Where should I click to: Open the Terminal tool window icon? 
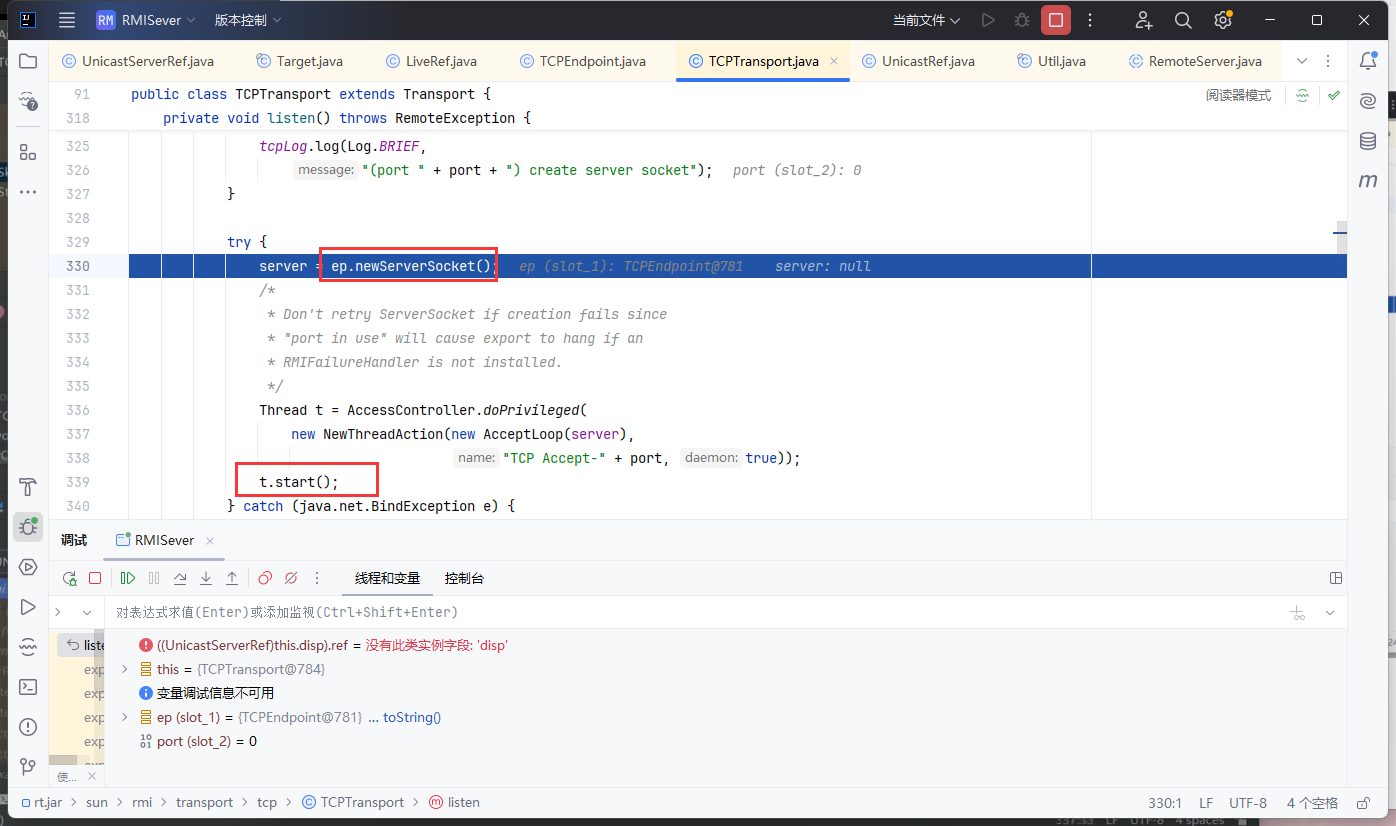coord(28,687)
